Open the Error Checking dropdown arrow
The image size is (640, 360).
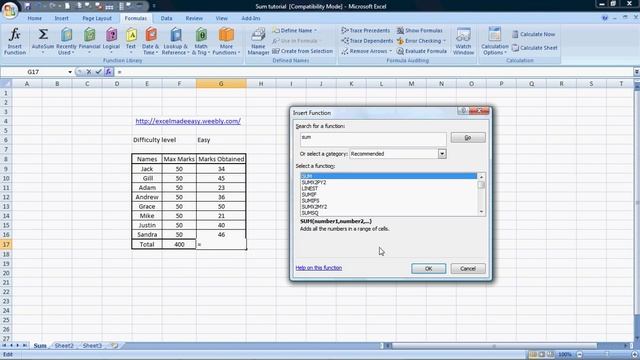point(444,41)
